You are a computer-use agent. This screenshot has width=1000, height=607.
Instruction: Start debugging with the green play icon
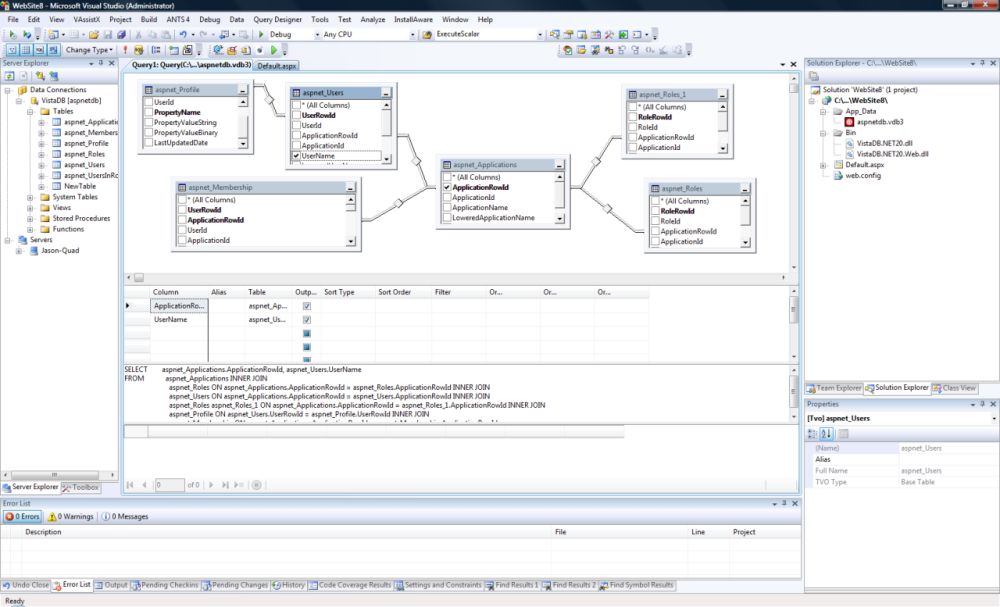(x=261, y=33)
